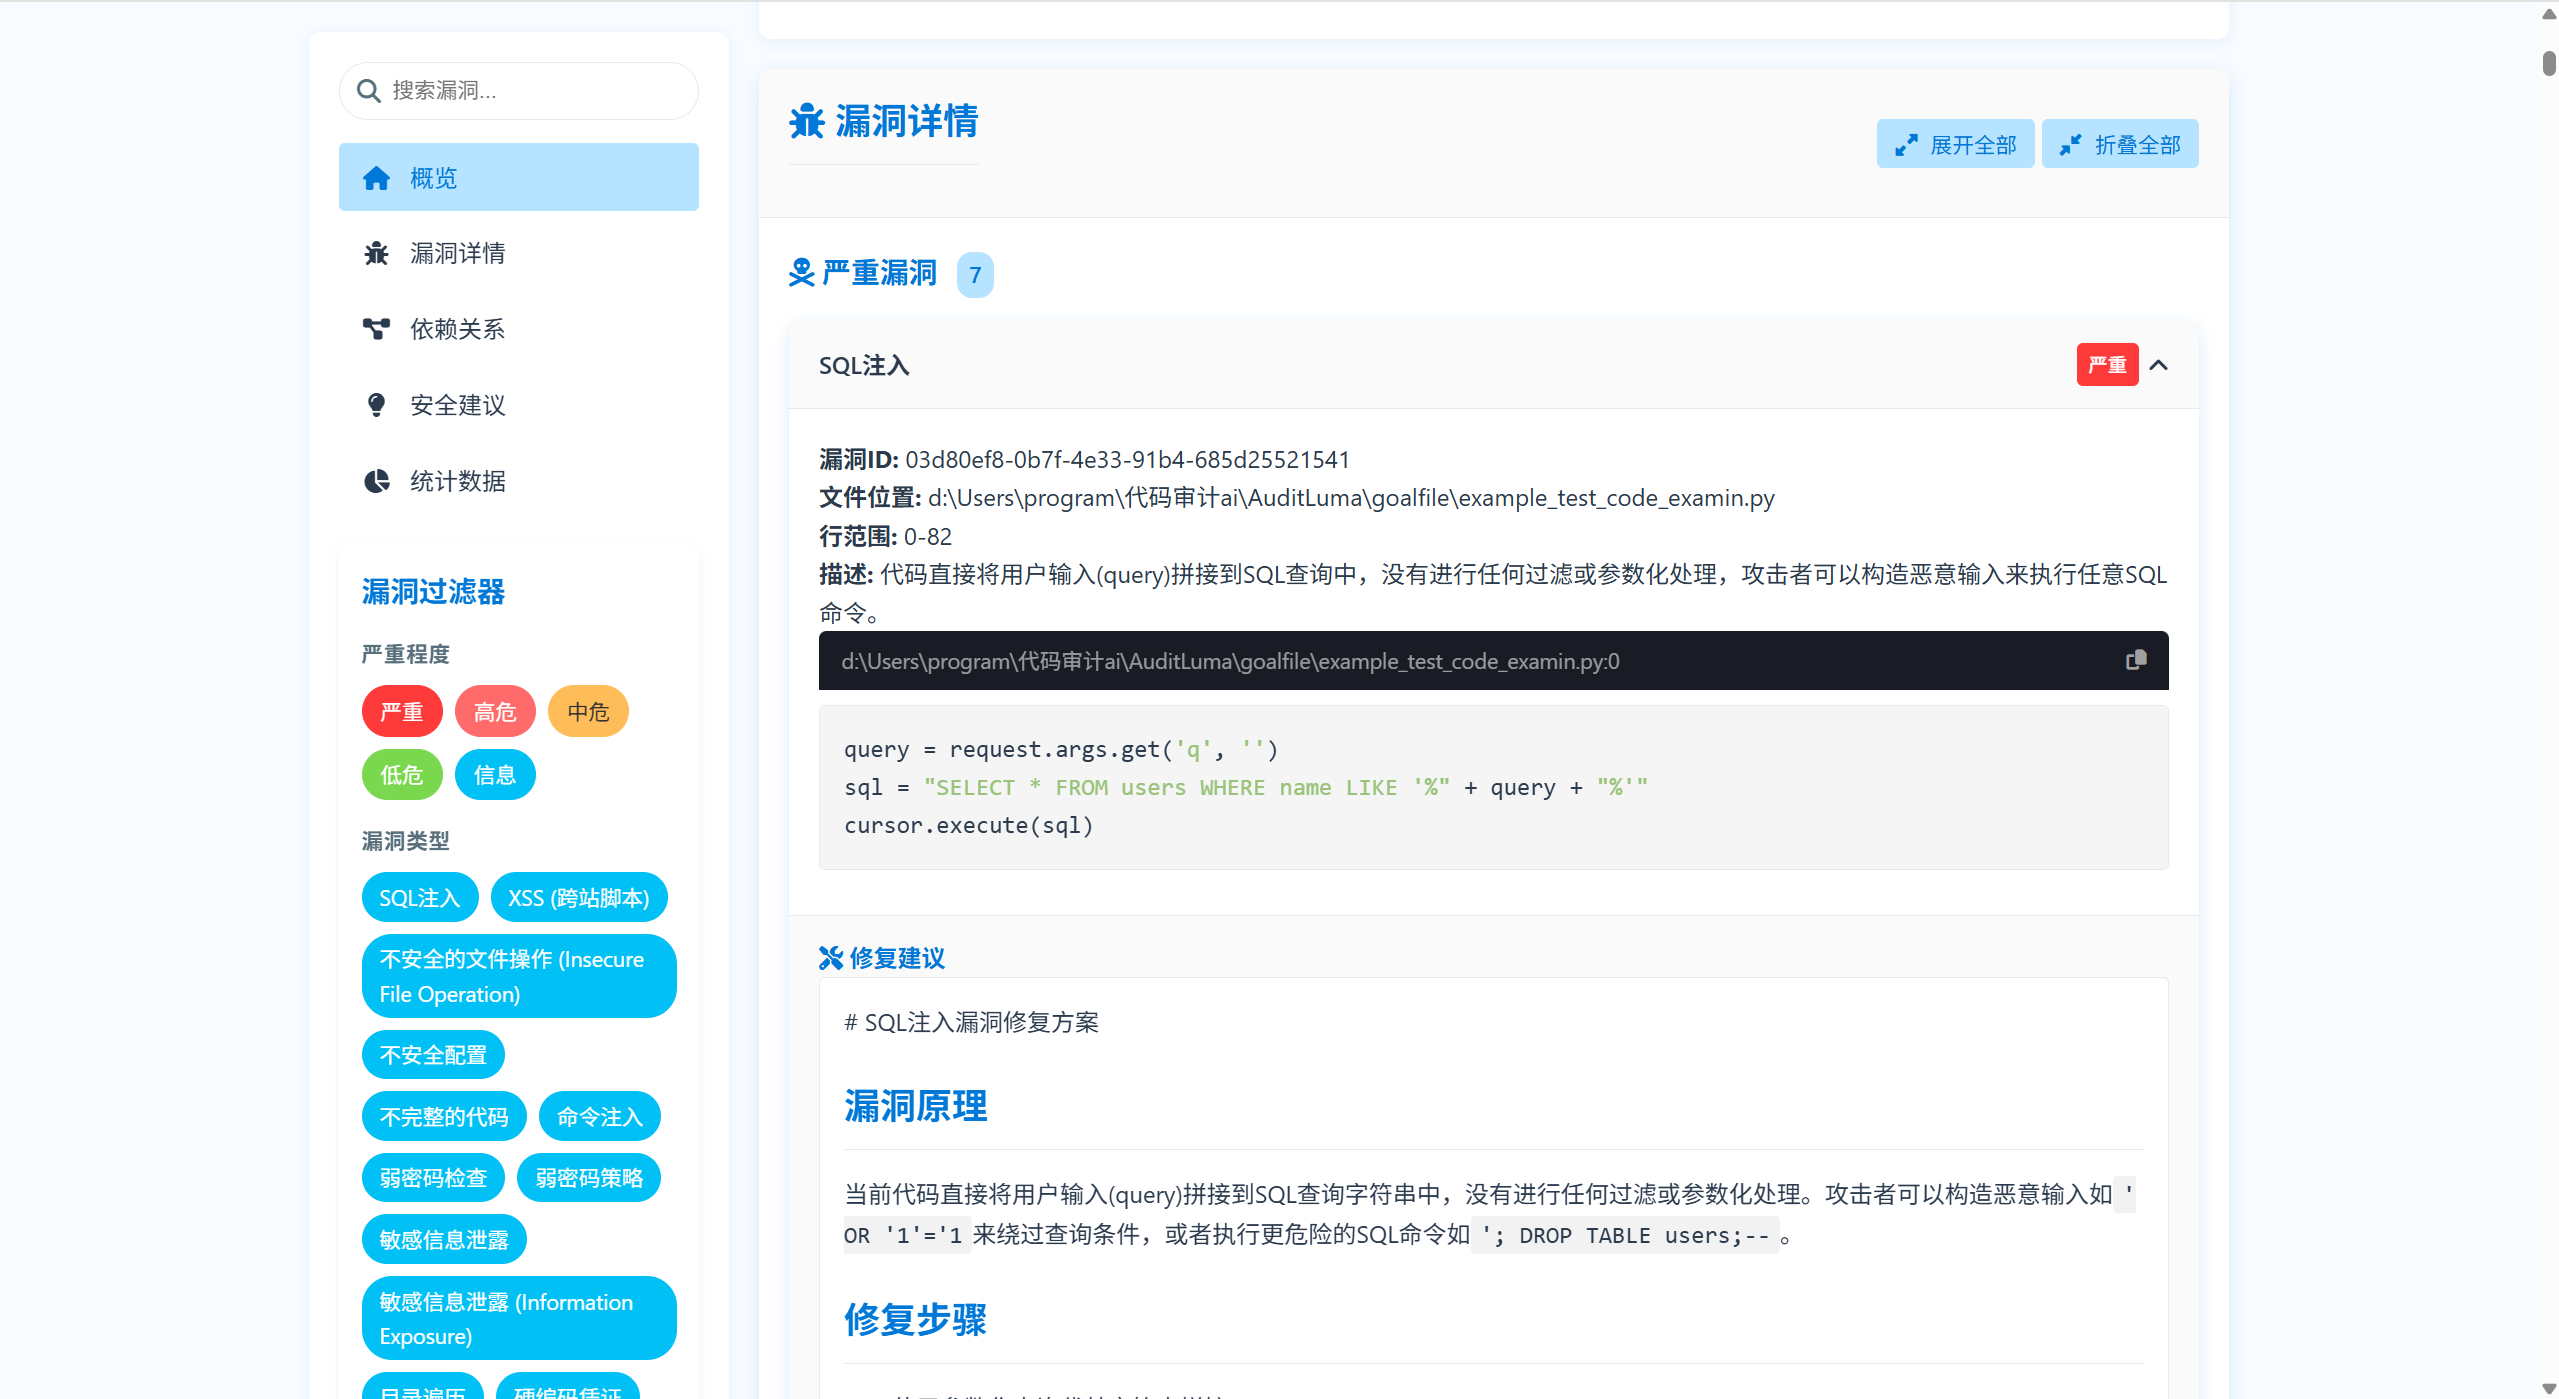Click the 漏洞ID value 03d80ef8-0b7f-4e33-91b4-685d25521541
The height and width of the screenshot is (1399, 2559).
click(1127, 460)
